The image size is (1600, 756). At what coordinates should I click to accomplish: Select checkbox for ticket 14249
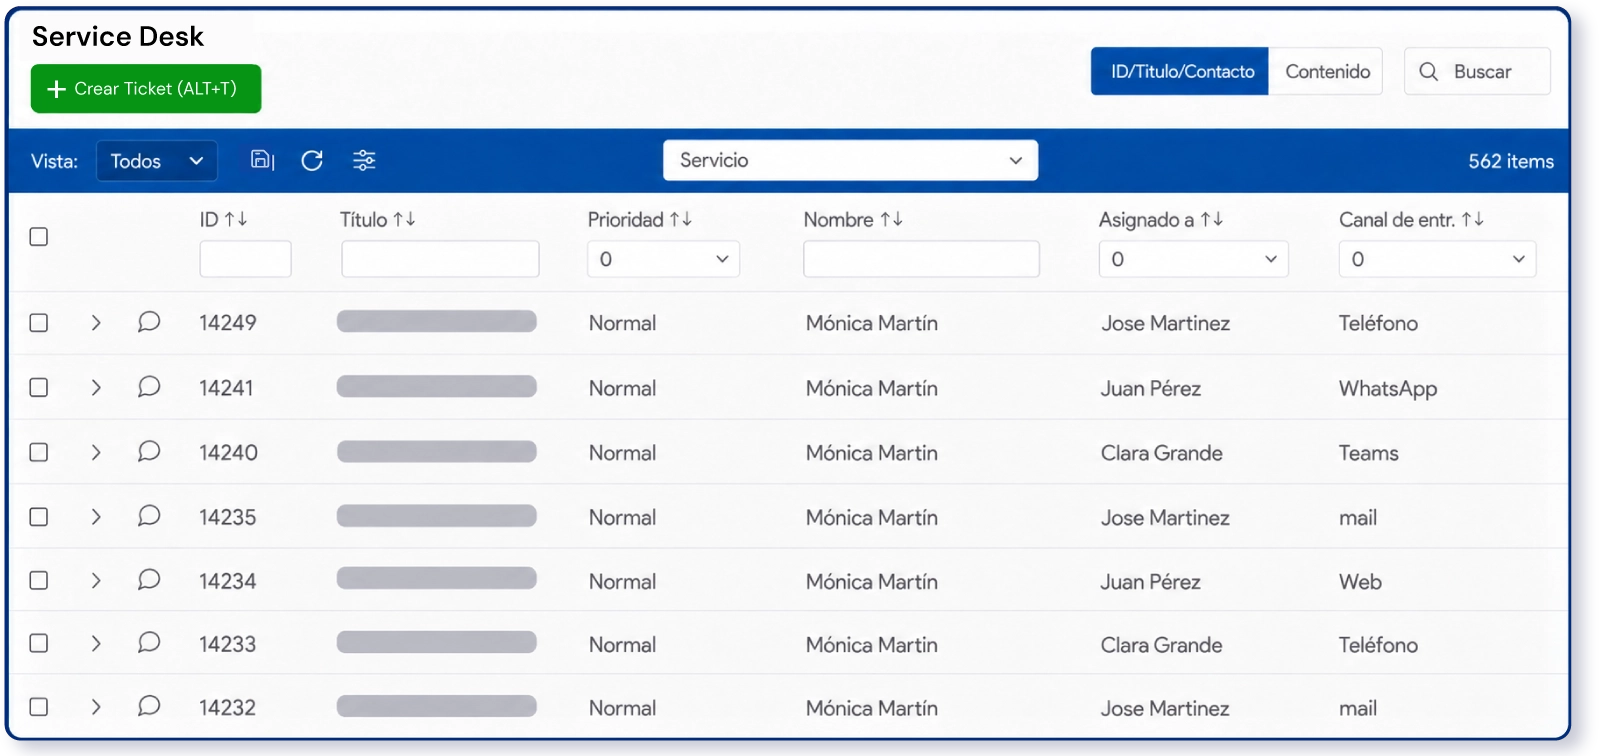click(39, 323)
